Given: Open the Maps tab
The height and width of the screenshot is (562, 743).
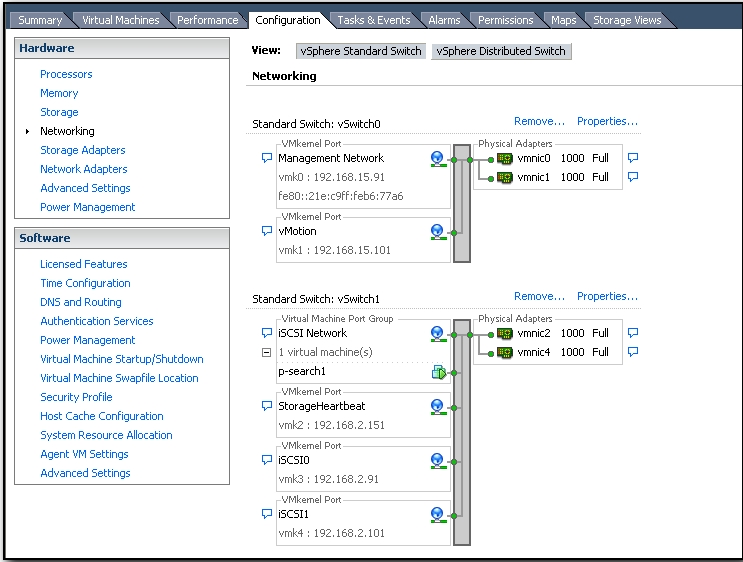Looking at the screenshot, I should (x=564, y=20).
